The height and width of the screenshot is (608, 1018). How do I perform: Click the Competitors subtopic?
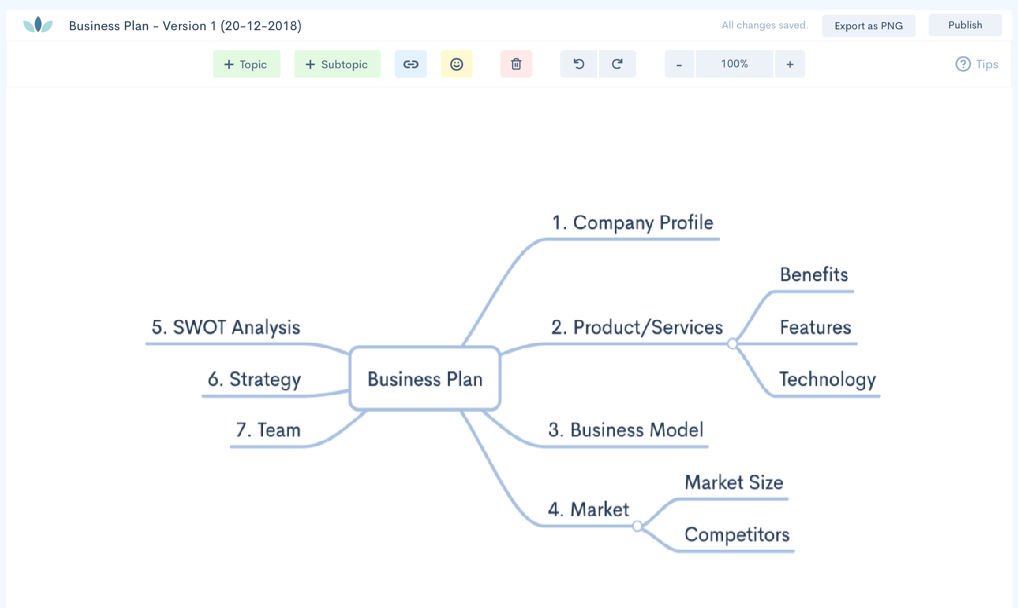pos(736,534)
